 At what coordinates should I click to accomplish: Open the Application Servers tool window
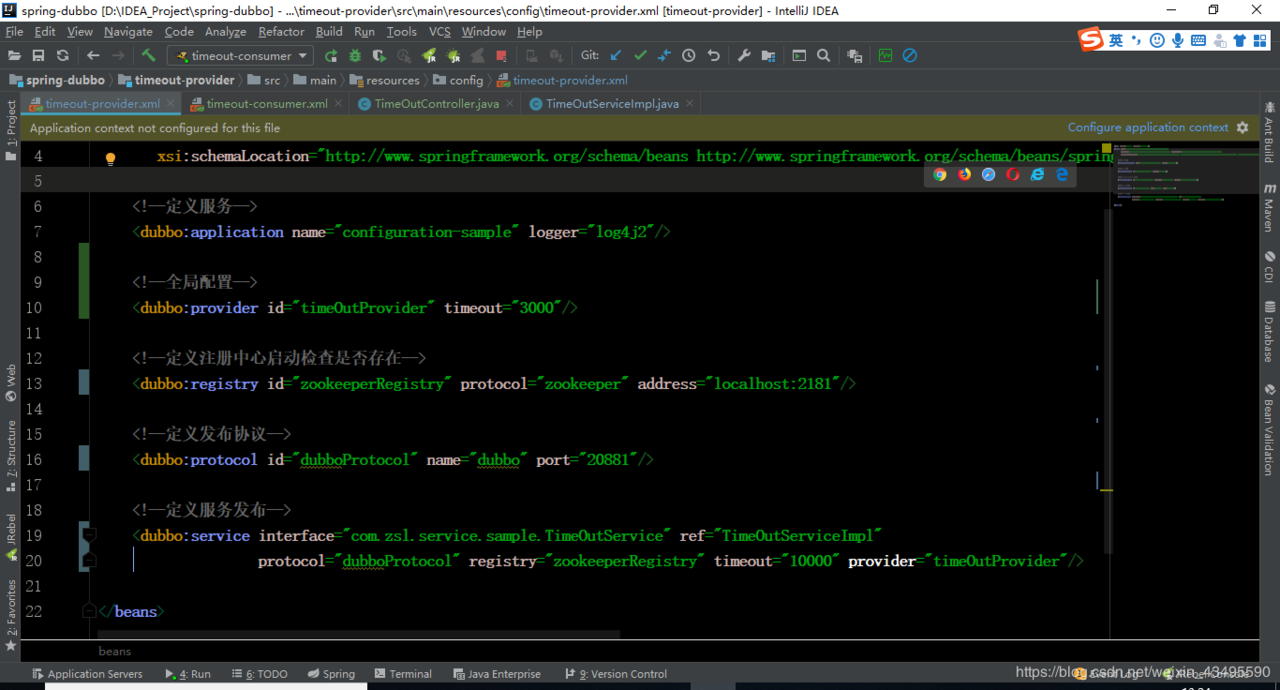[x=88, y=674]
